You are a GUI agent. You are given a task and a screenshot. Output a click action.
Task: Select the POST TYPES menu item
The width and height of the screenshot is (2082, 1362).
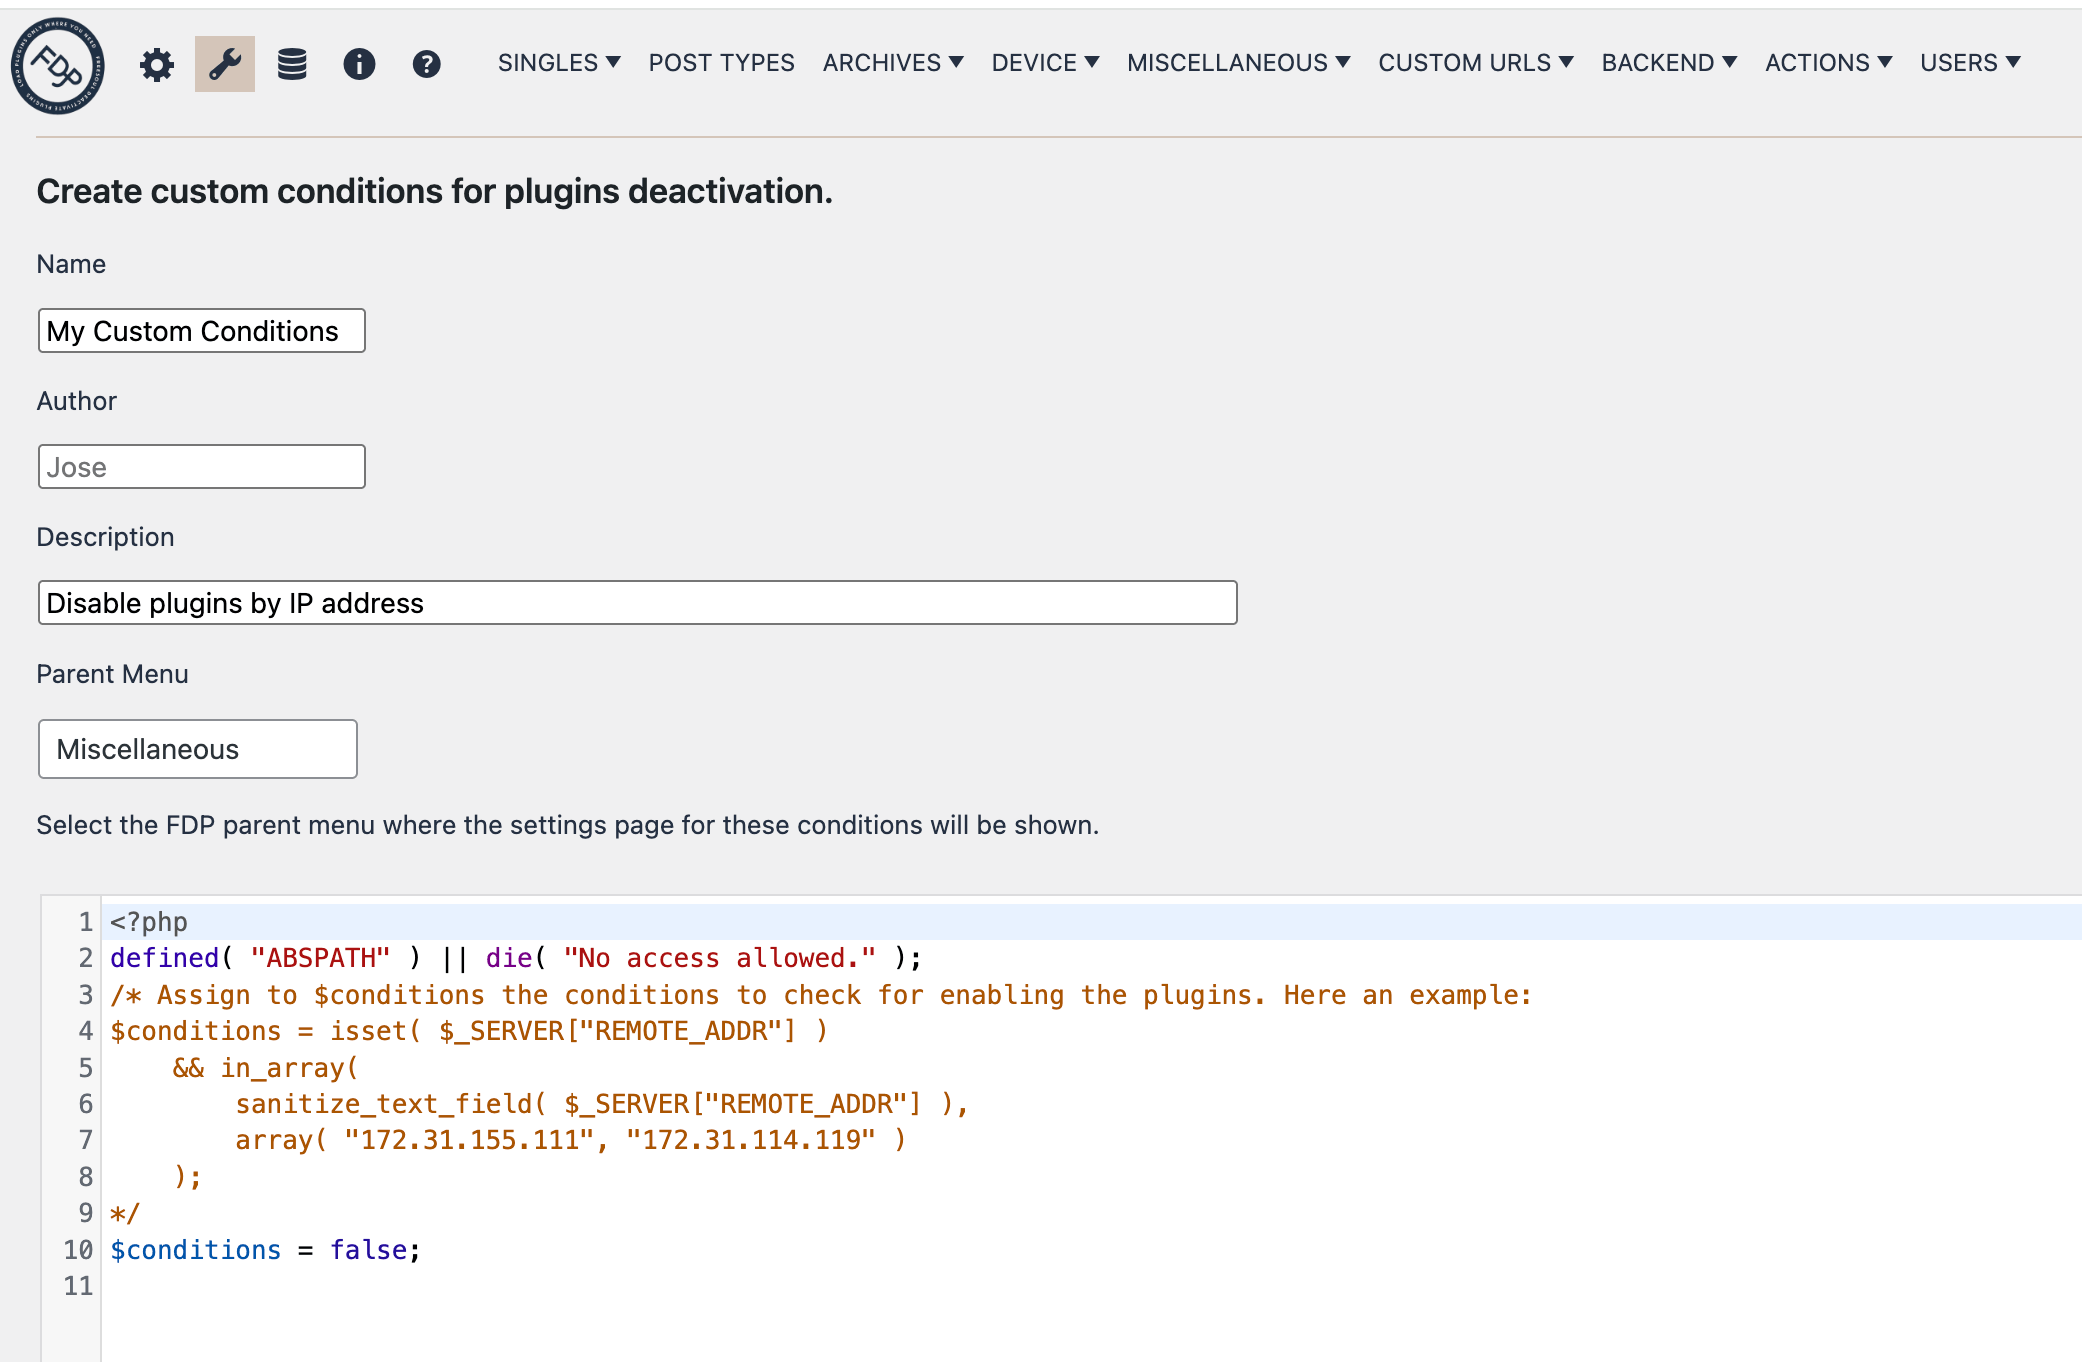(720, 62)
